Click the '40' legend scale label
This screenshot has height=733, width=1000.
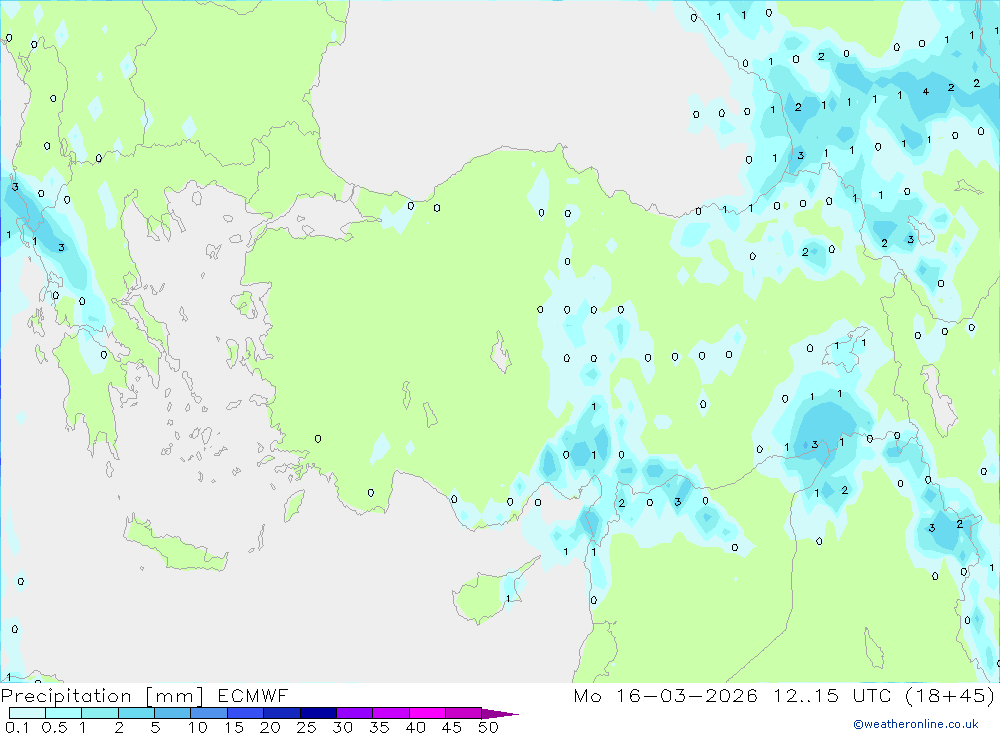(416, 727)
